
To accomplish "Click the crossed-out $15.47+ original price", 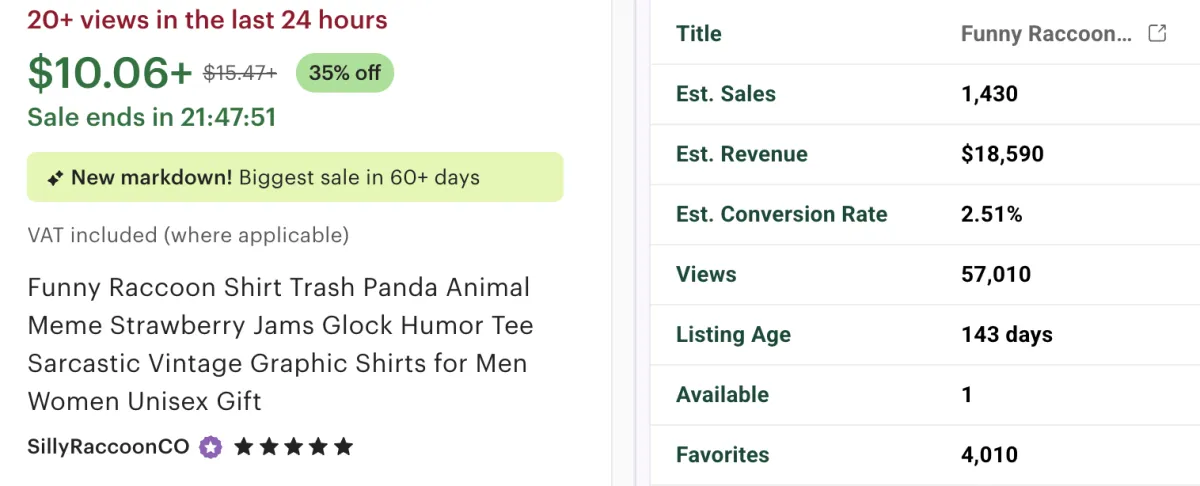I will pos(240,73).
